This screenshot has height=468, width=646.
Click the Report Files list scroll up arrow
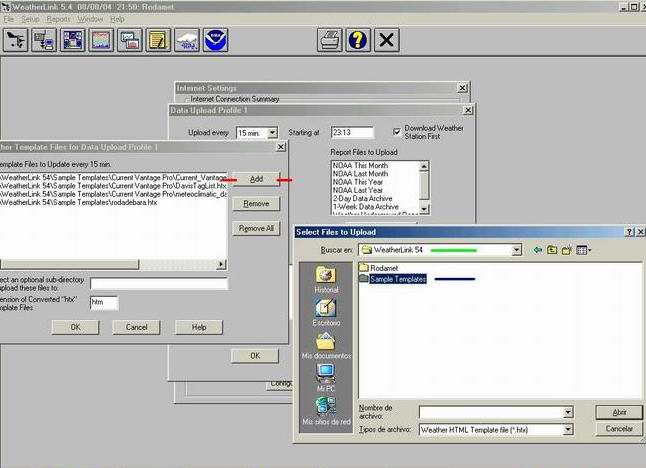424,166
